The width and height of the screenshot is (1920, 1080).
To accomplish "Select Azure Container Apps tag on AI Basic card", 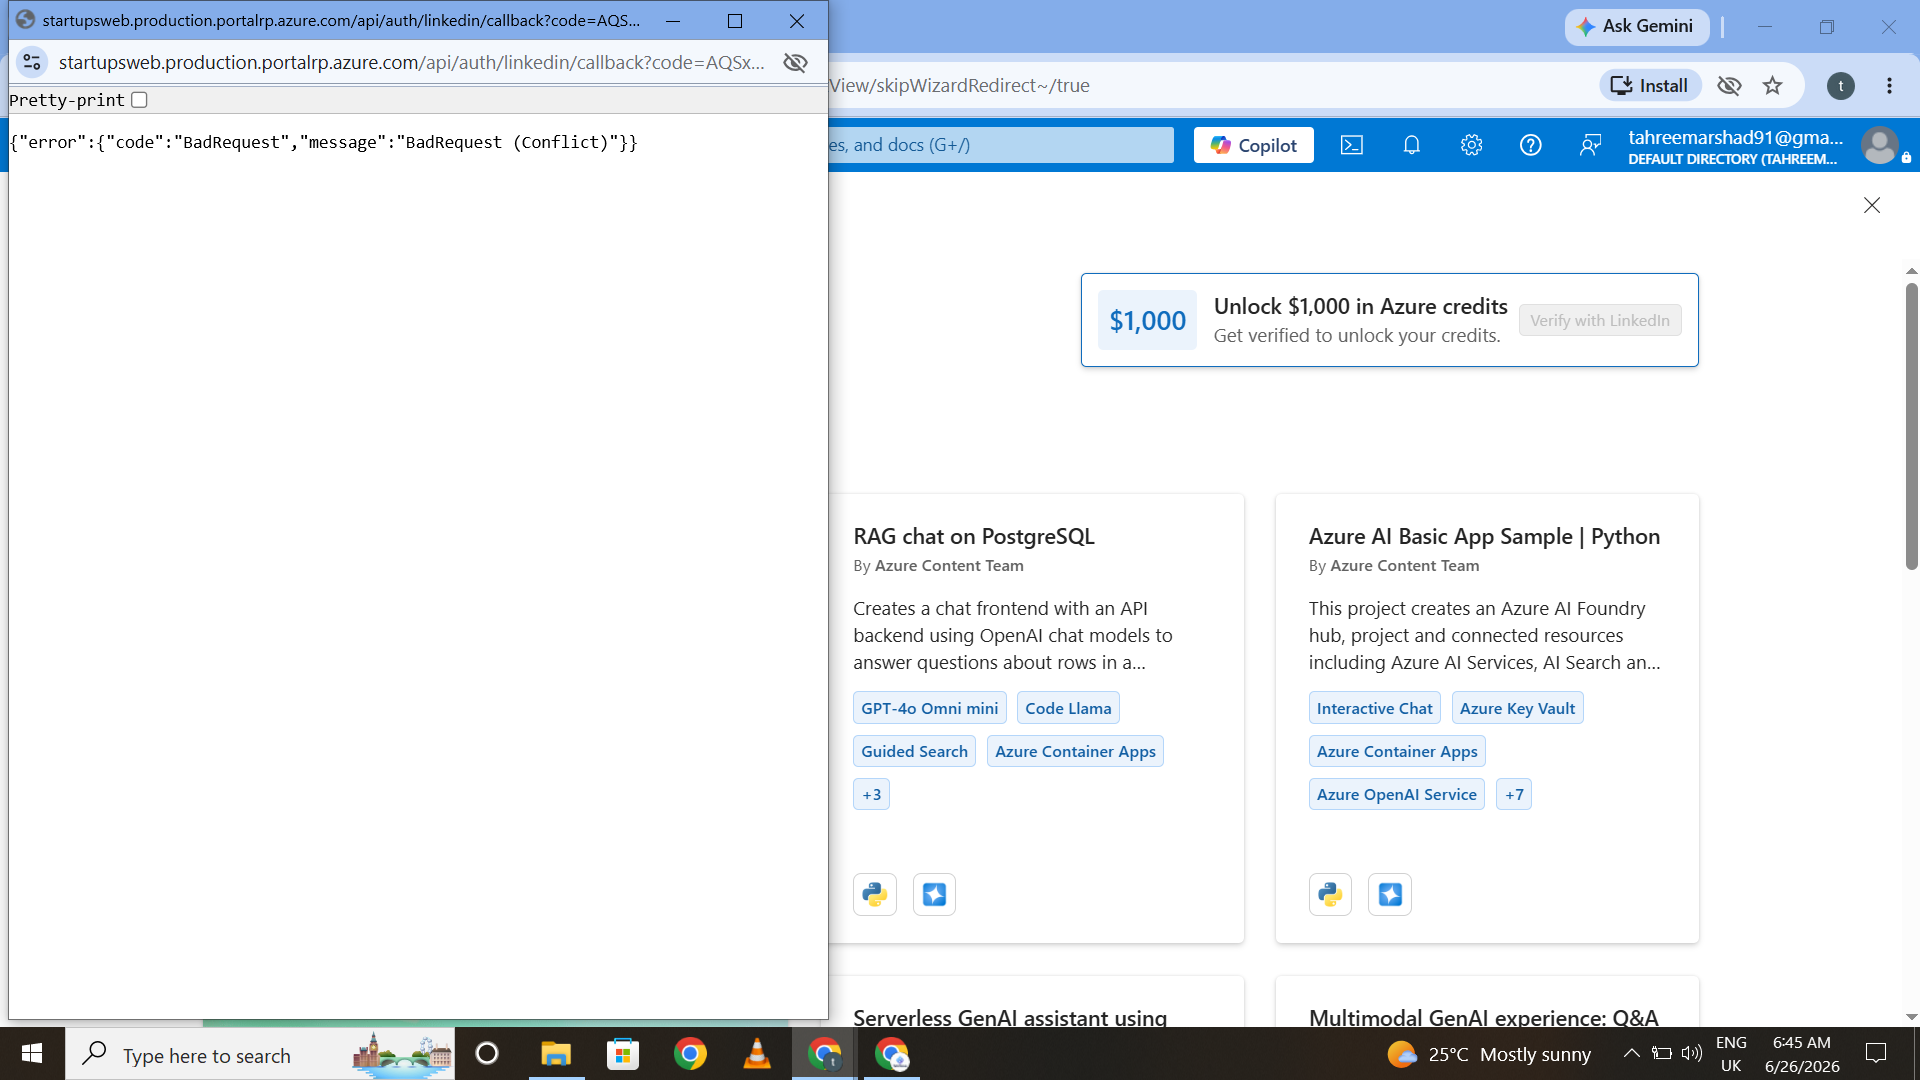I will [x=1397, y=751].
